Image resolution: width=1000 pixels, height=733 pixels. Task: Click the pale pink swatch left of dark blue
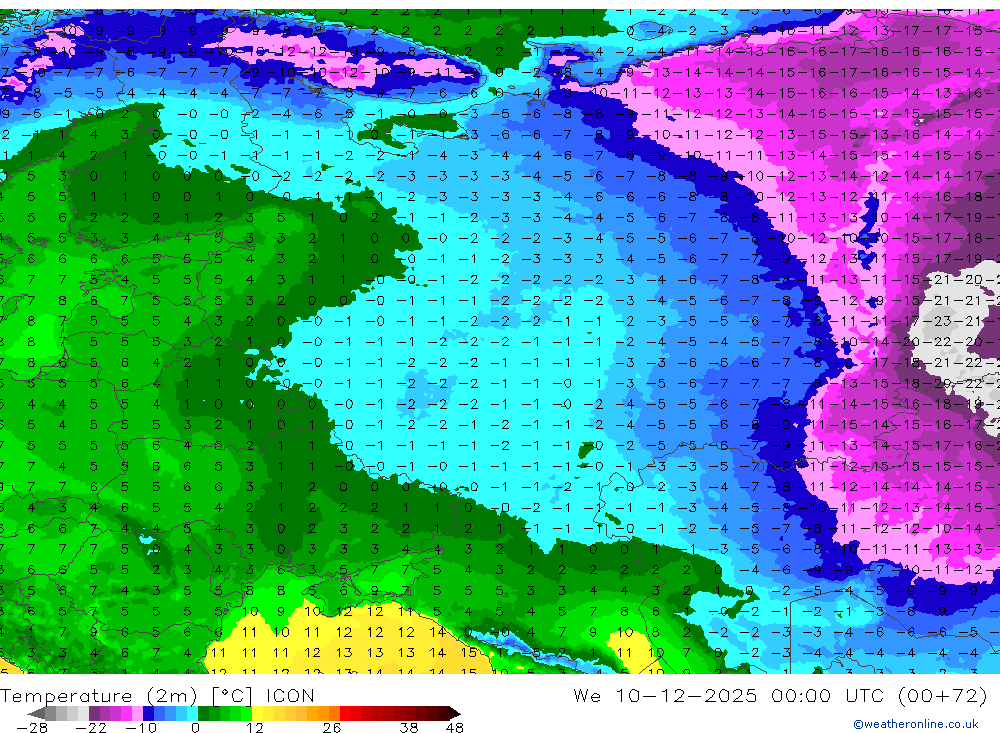pos(137,714)
